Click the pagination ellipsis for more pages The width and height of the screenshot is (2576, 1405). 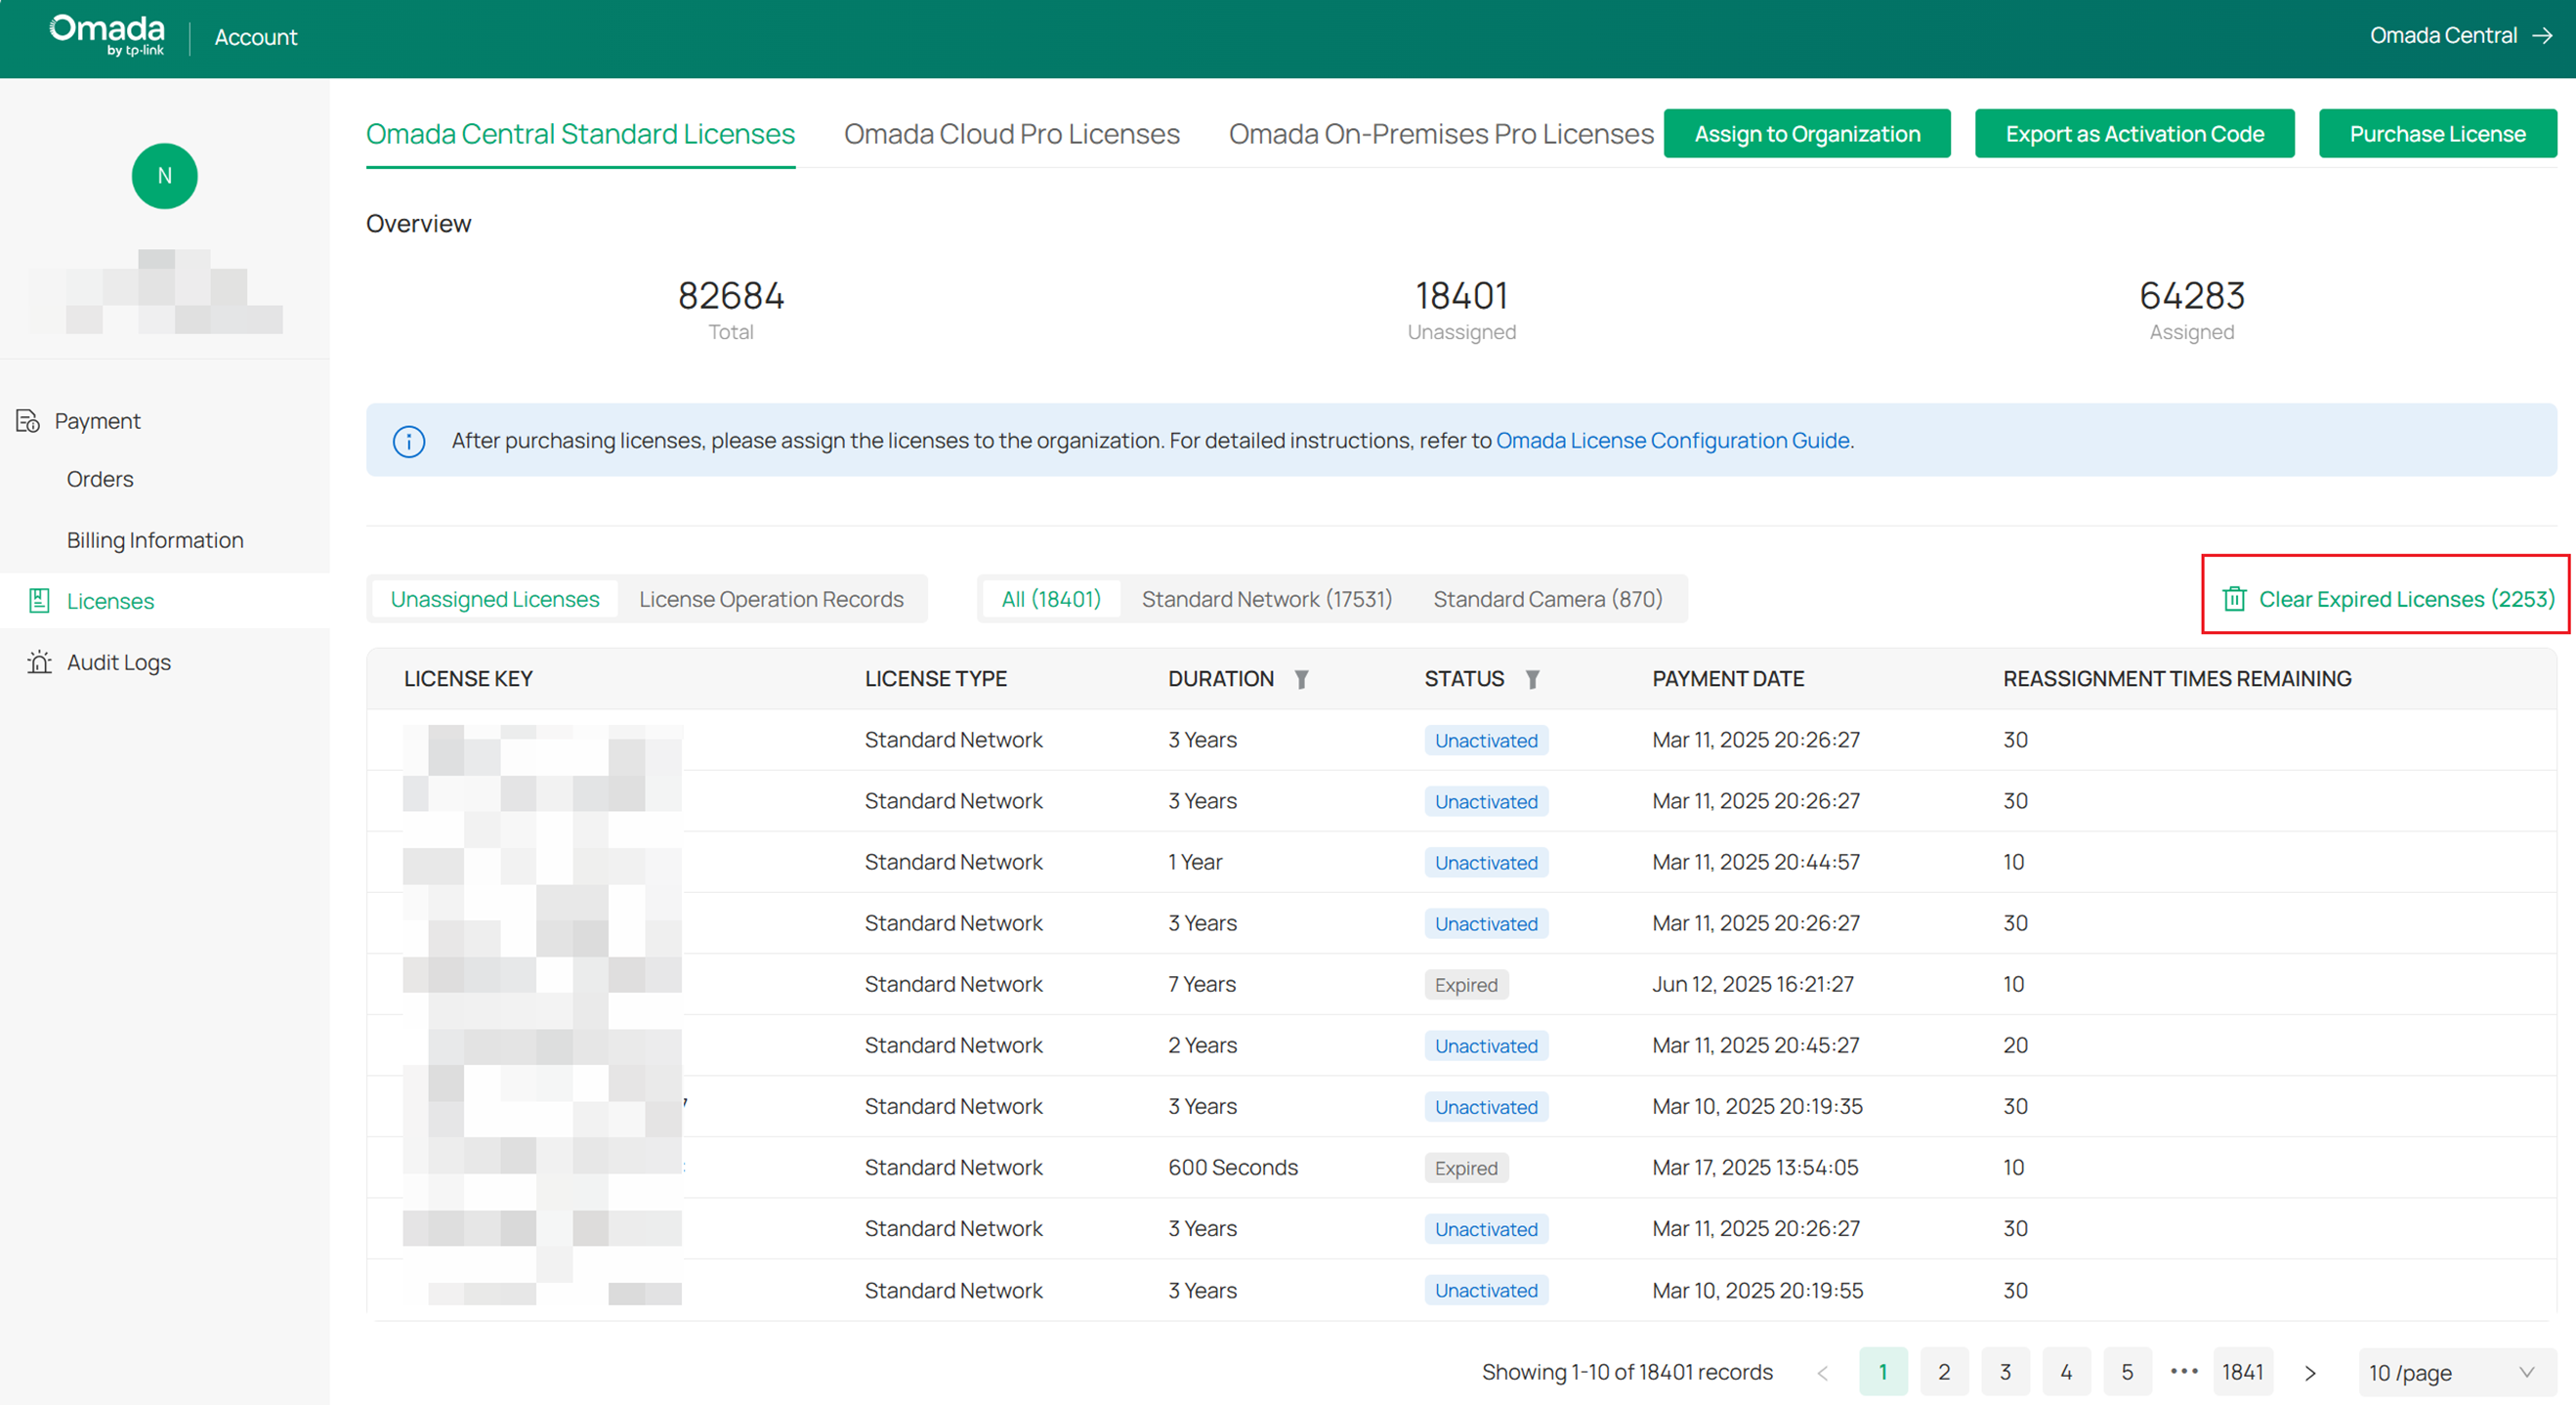2185,1371
